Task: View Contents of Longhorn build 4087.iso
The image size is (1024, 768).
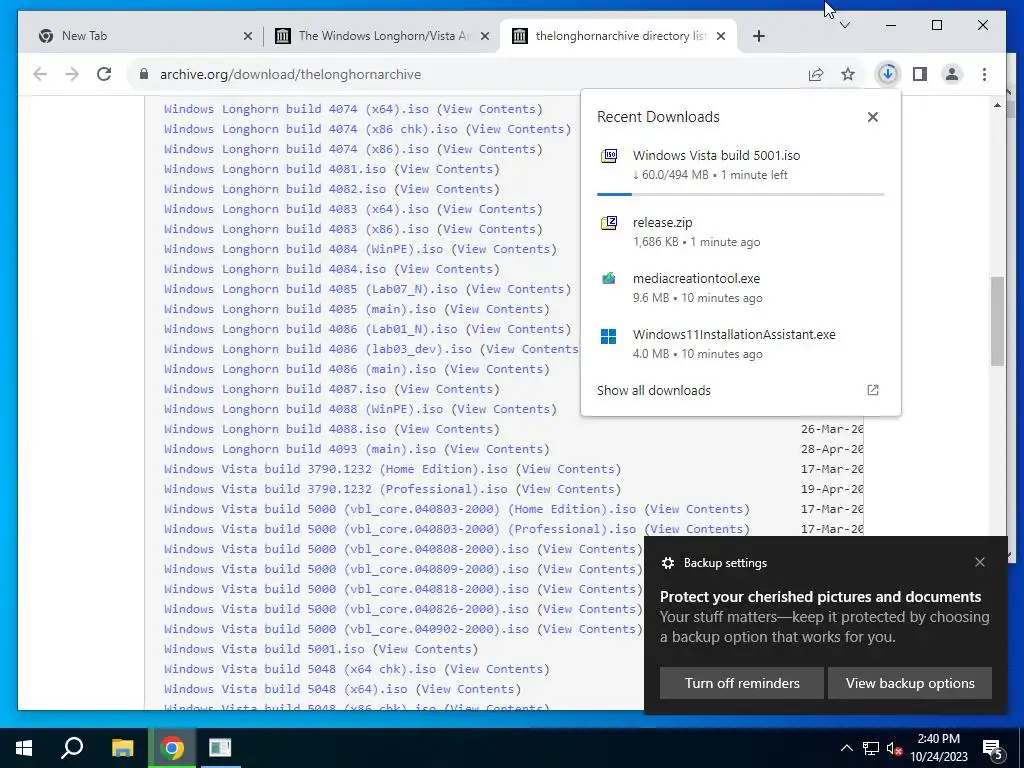Action: 447,389
